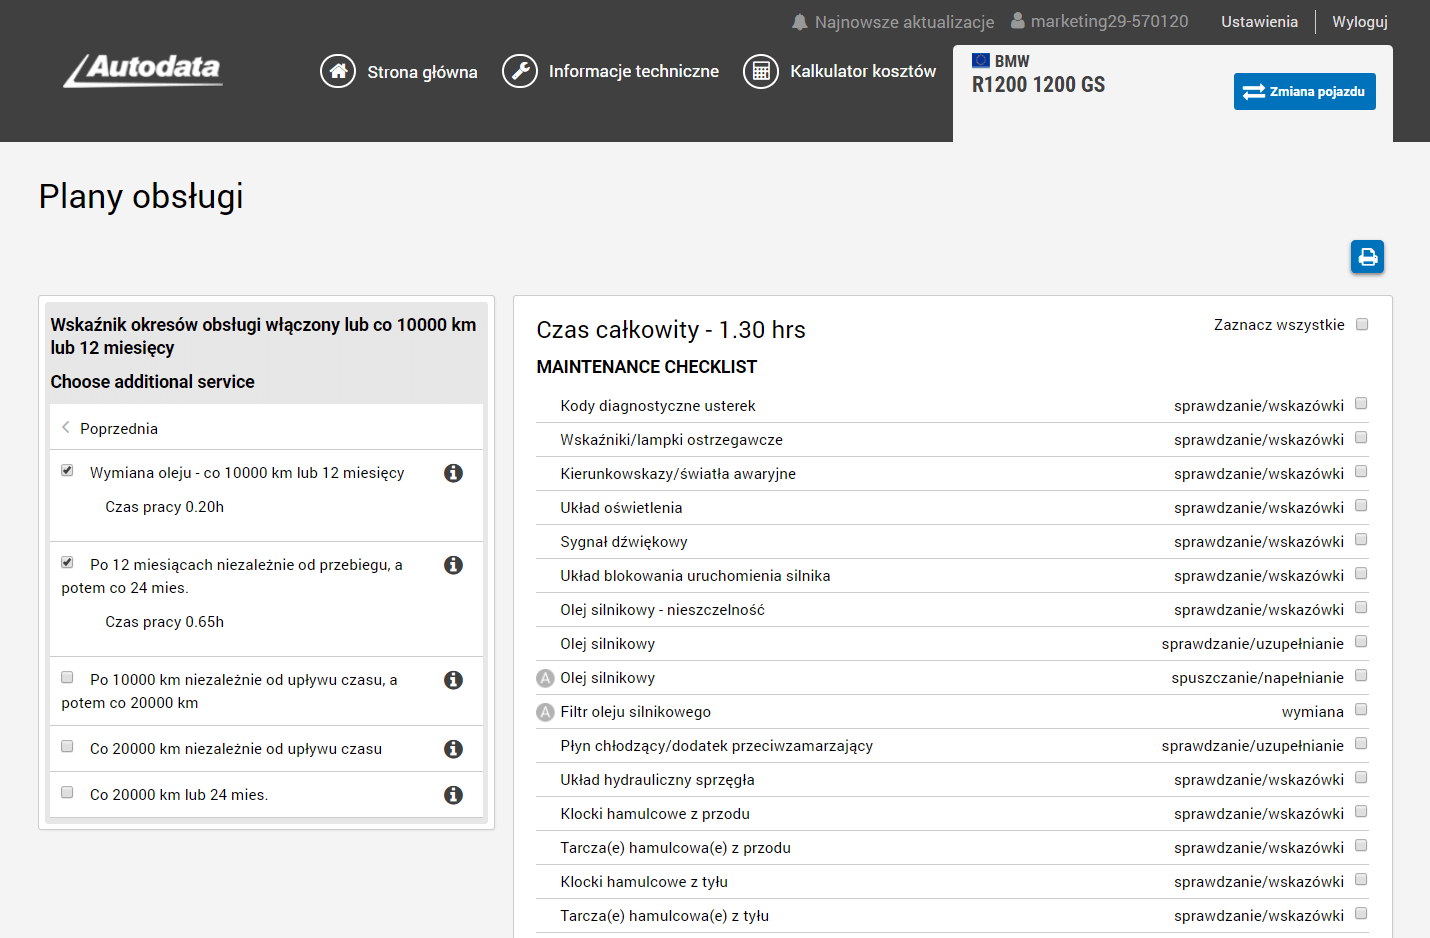This screenshot has width=1430, height=938.
Task: Tick checkbox for Układ hydrauliczny sprzęgła
Action: (1361, 778)
